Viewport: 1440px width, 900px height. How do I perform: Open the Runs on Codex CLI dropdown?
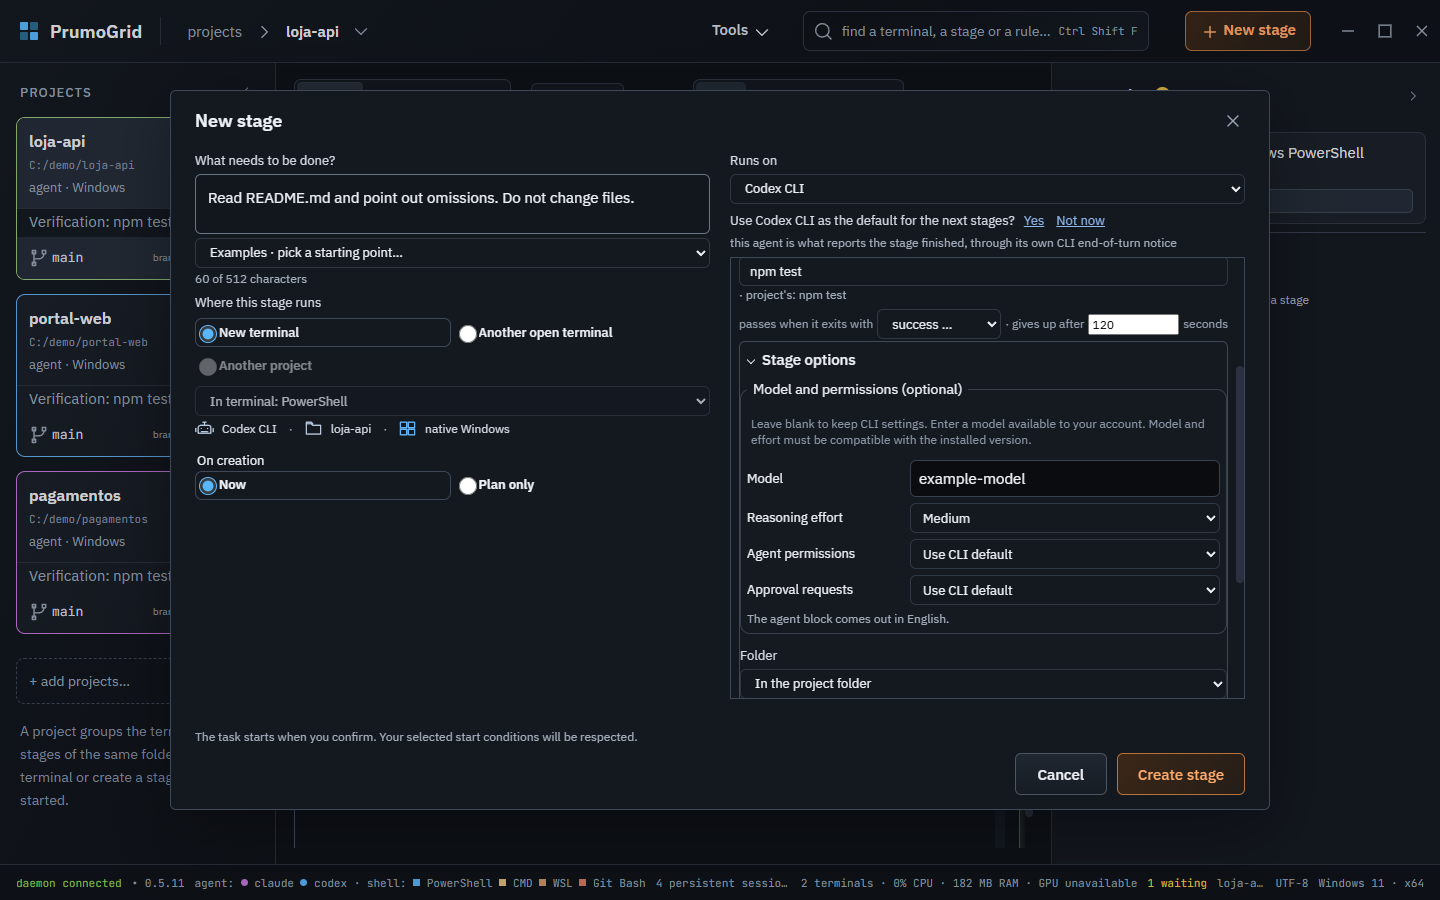point(987,188)
